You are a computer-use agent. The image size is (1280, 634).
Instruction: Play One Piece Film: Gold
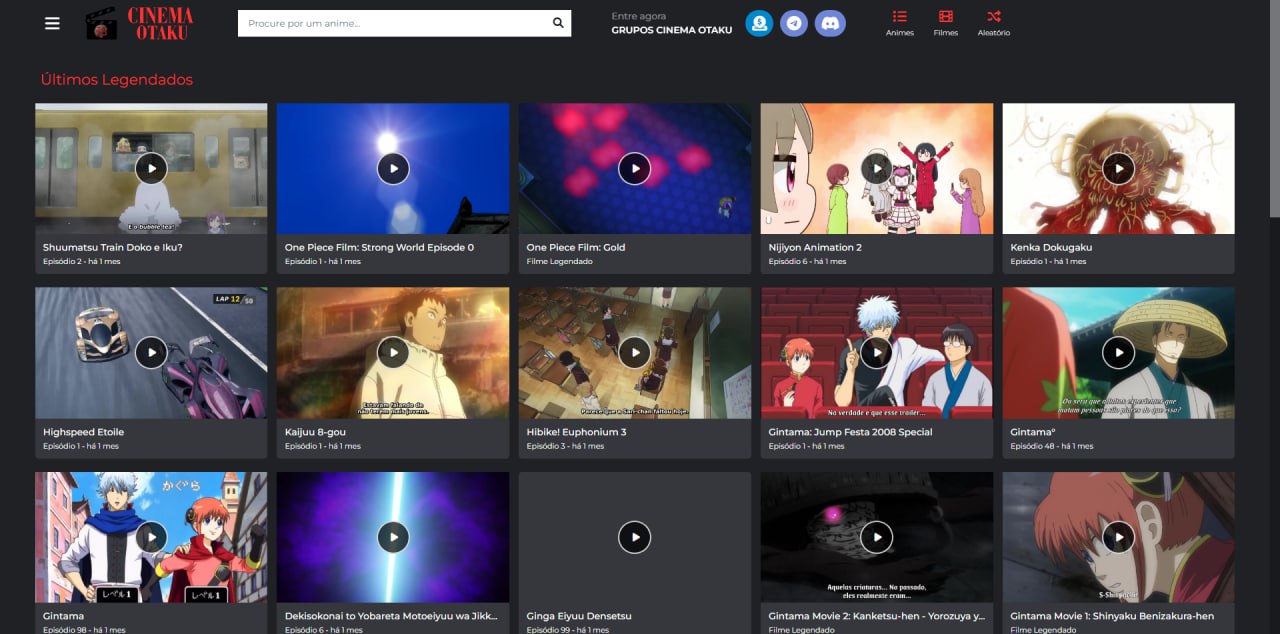(635, 168)
